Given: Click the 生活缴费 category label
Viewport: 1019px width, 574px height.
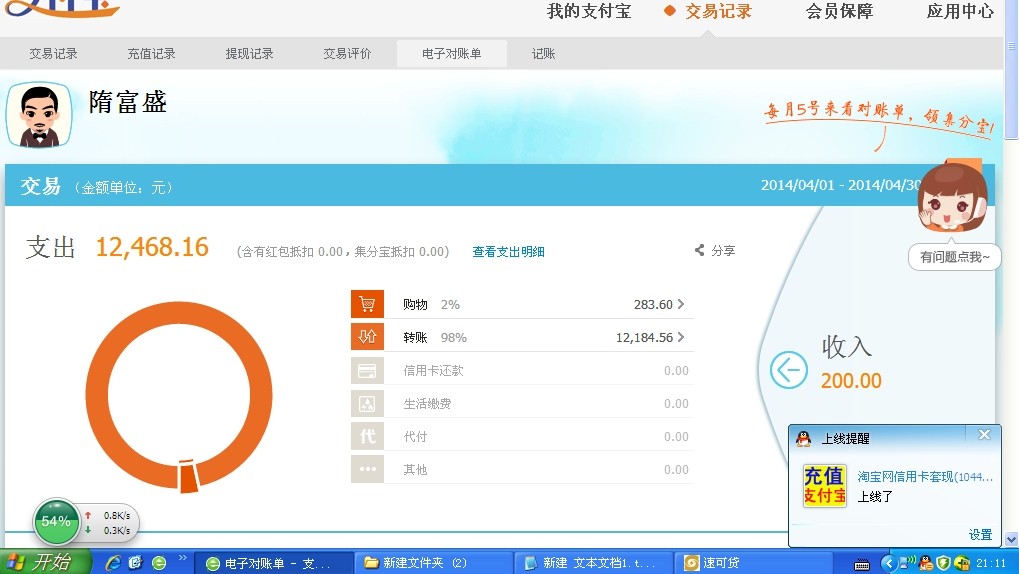Looking at the screenshot, I should (427, 404).
